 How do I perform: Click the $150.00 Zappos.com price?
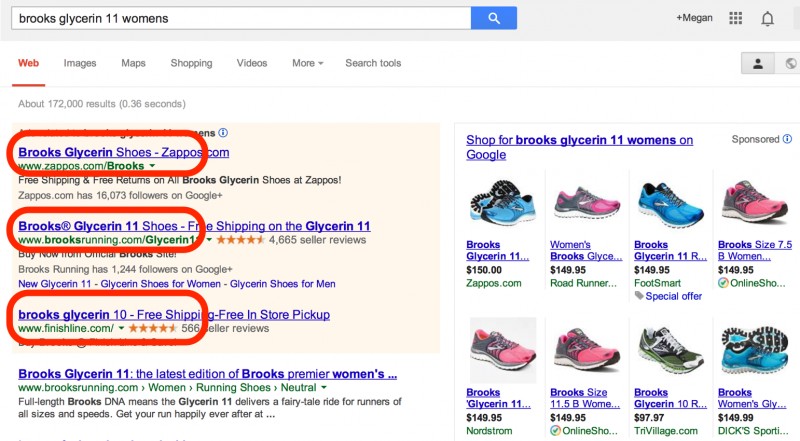coord(484,270)
